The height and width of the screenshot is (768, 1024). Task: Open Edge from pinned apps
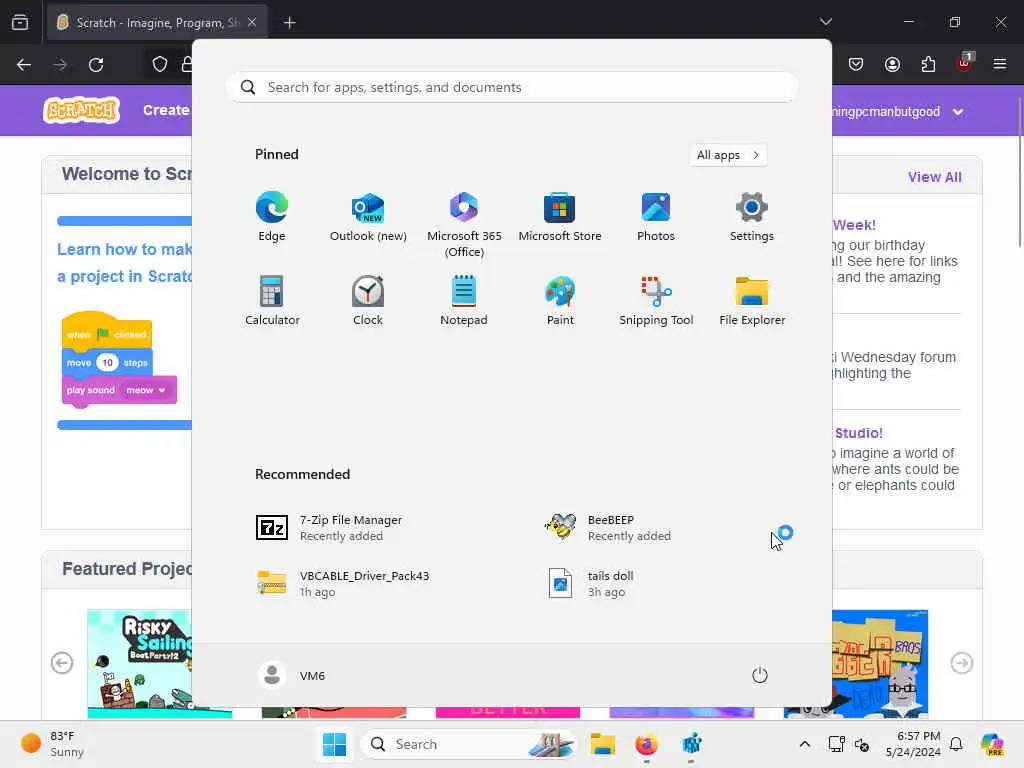(272, 217)
